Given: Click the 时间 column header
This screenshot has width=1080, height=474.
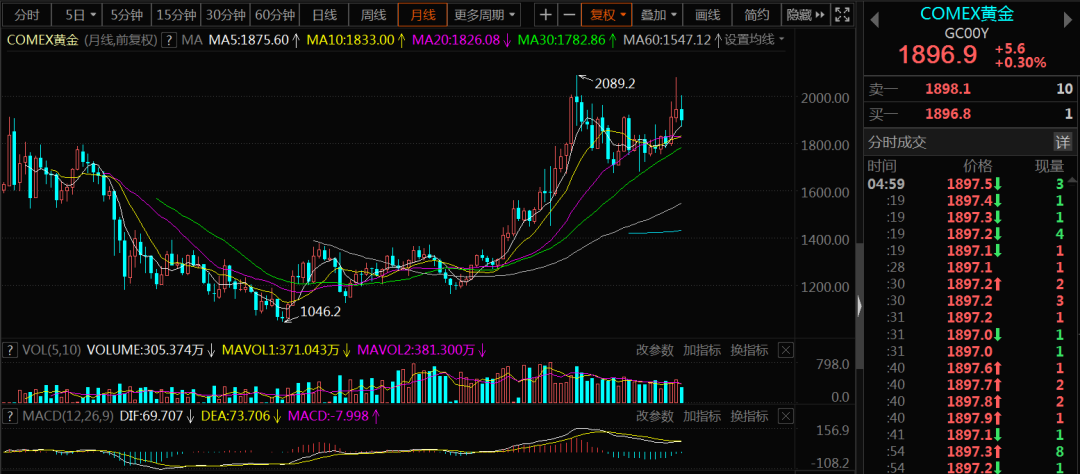Looking at the screenshot, I should tap(882, 166).
